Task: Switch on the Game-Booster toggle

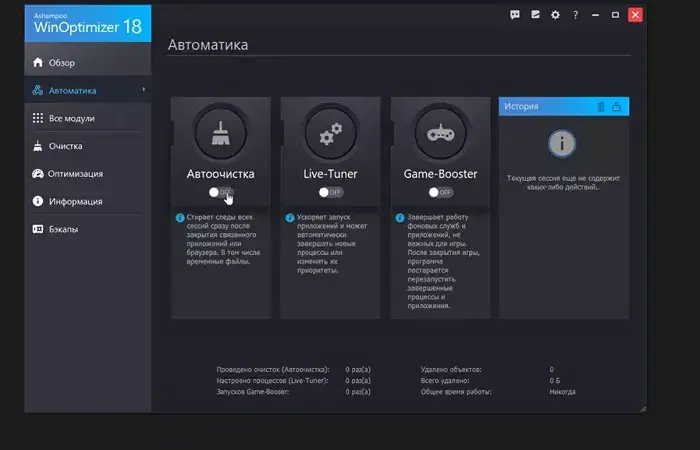Action: (440, 192)
